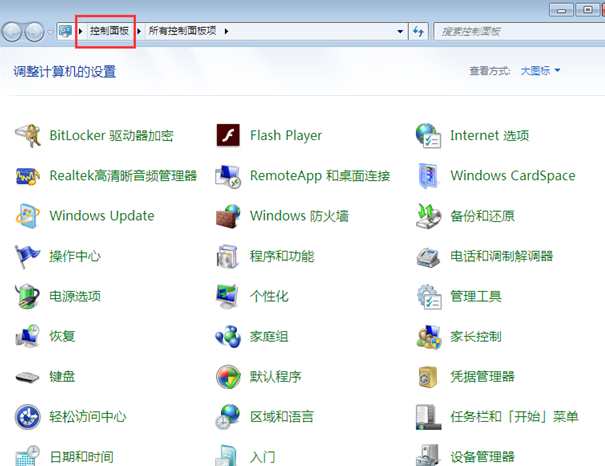Viewport: 605px width, 466px height.
Task: Open the 备份和还原 text link
Action: click(482, 216)
